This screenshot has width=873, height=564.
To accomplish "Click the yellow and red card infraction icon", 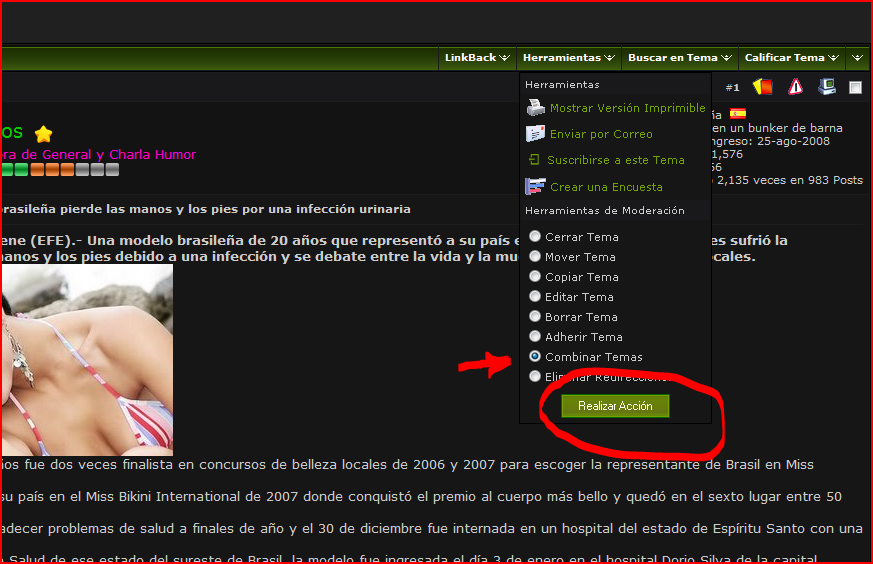I will click(763, 87).
